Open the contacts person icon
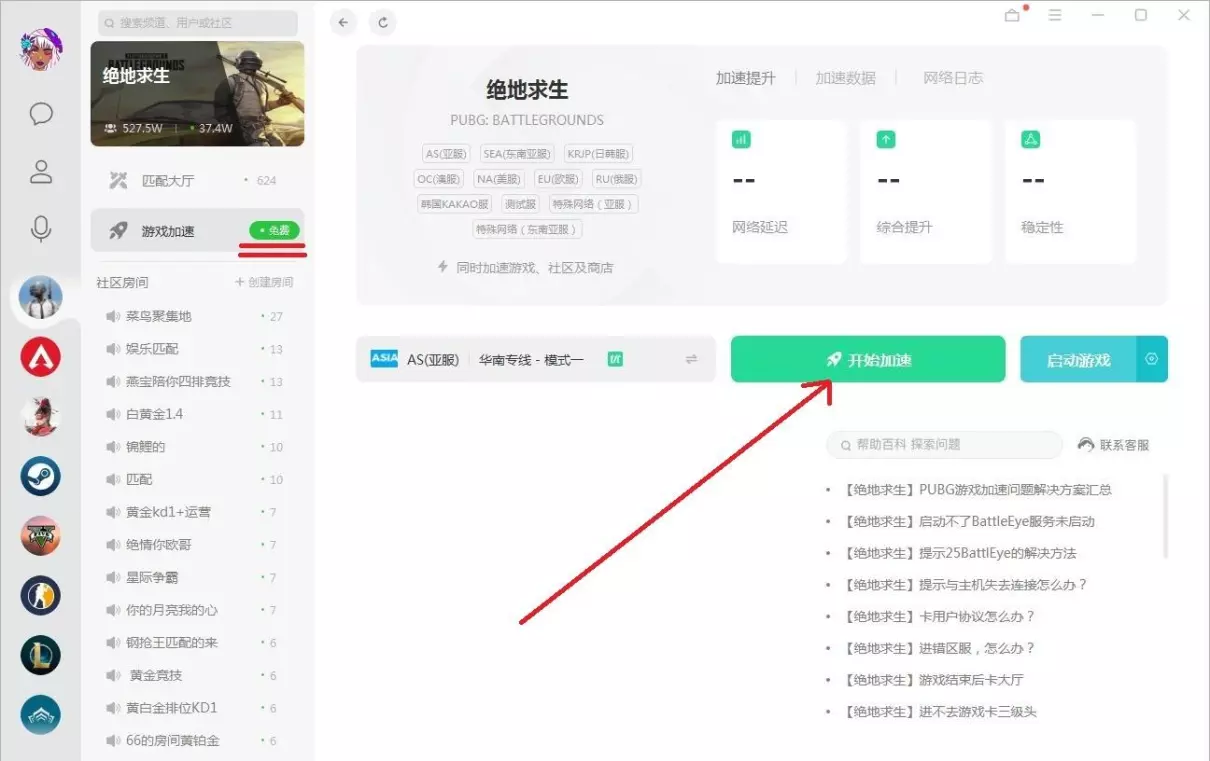 click(41, 171)
